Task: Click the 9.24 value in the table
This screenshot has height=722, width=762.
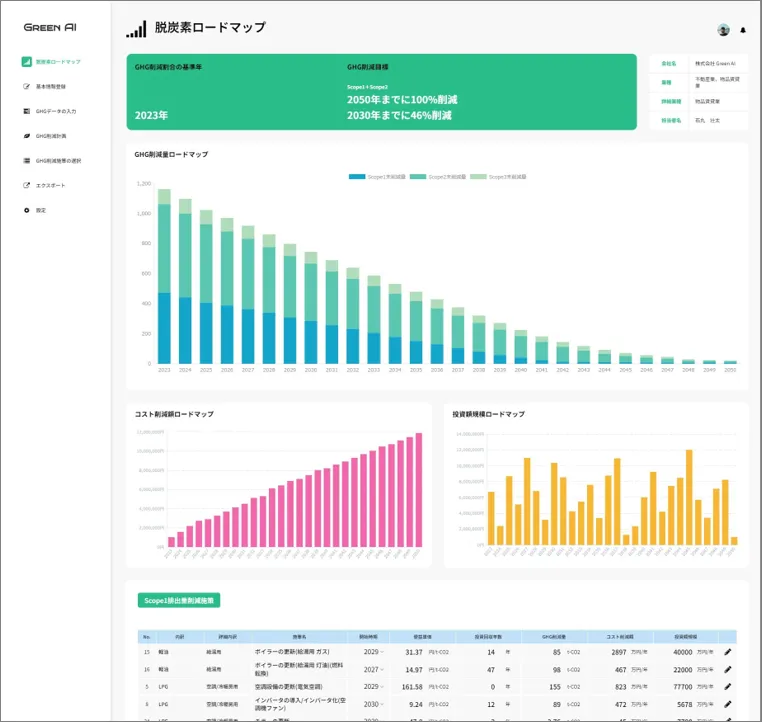Action: click(416, 704)
